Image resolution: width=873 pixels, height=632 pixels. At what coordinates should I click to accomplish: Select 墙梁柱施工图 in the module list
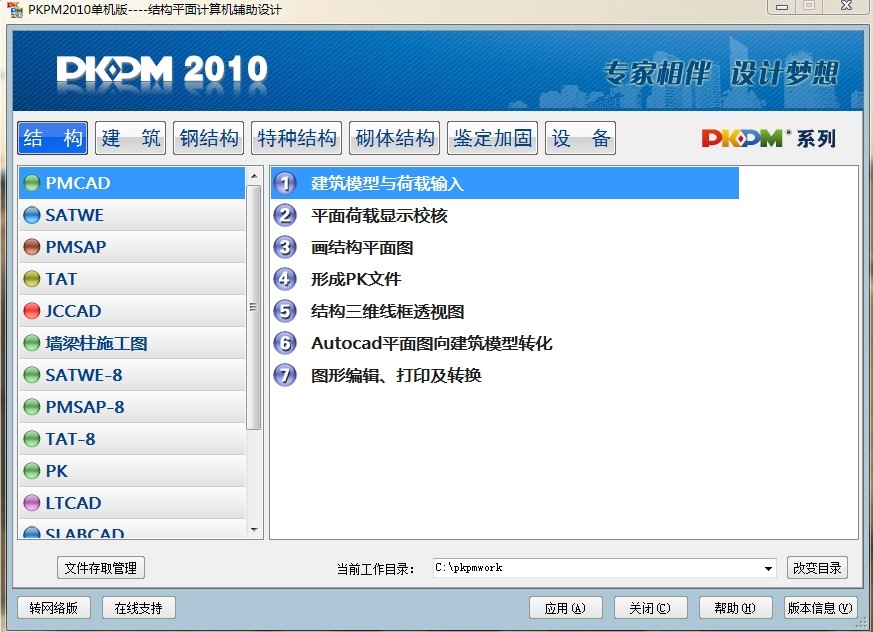click(x=132, y=343)
